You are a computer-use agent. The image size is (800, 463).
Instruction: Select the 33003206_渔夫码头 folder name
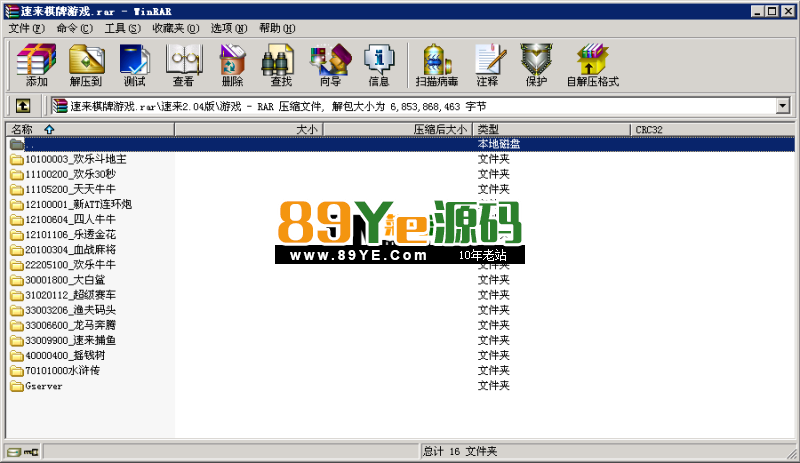pyautogui.click(x=70, y=310)
